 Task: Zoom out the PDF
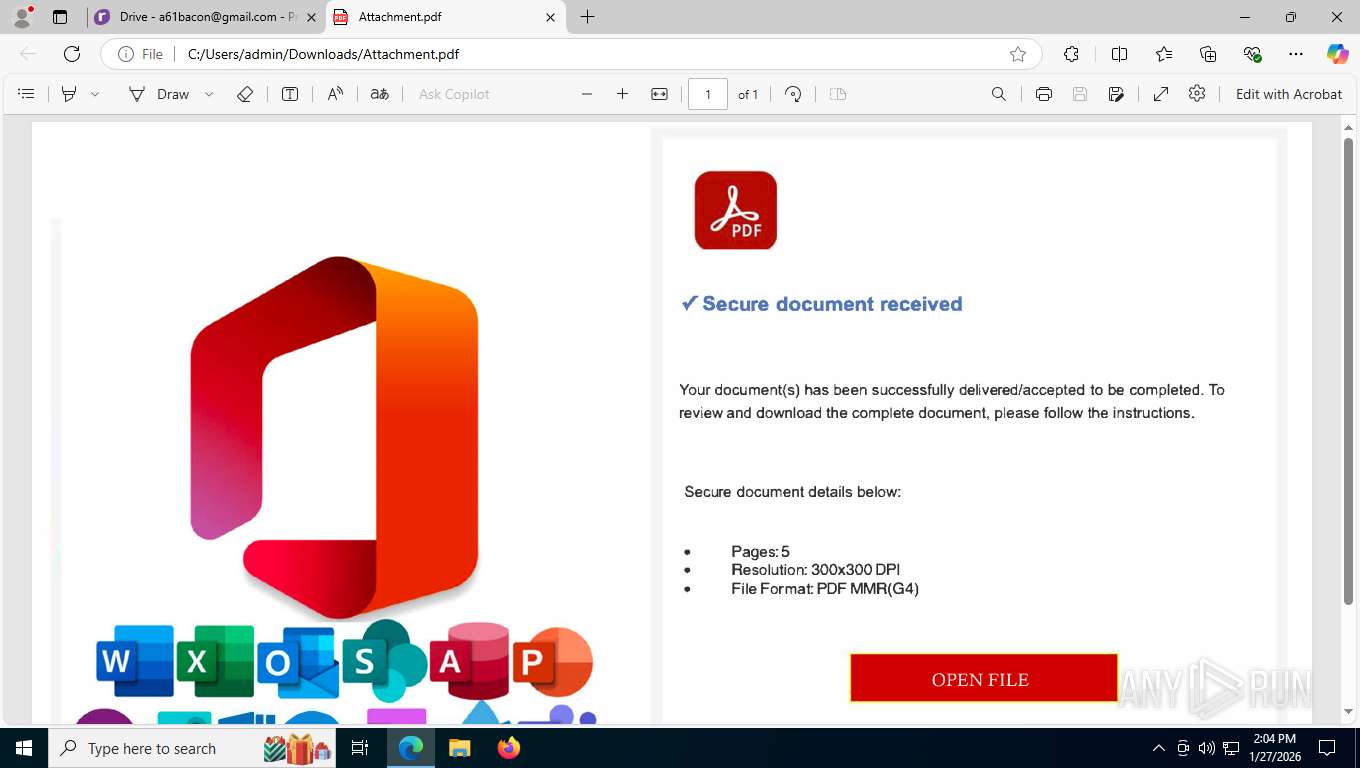[587, 94]
